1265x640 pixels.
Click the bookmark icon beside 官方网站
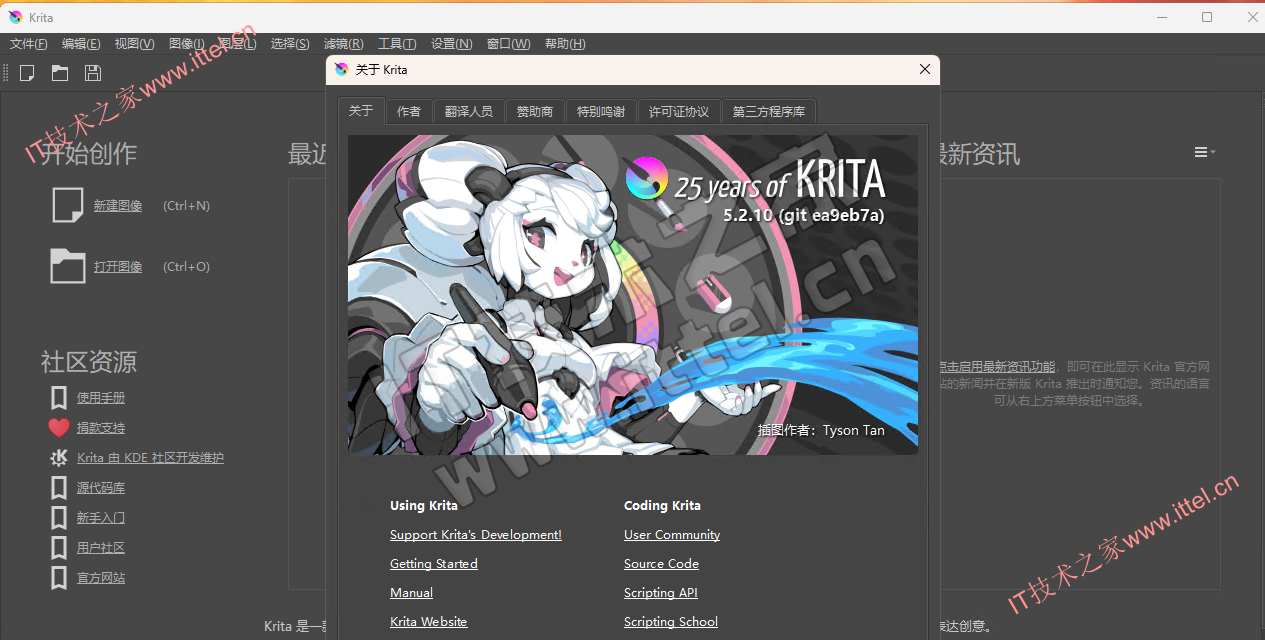point(59,578)
